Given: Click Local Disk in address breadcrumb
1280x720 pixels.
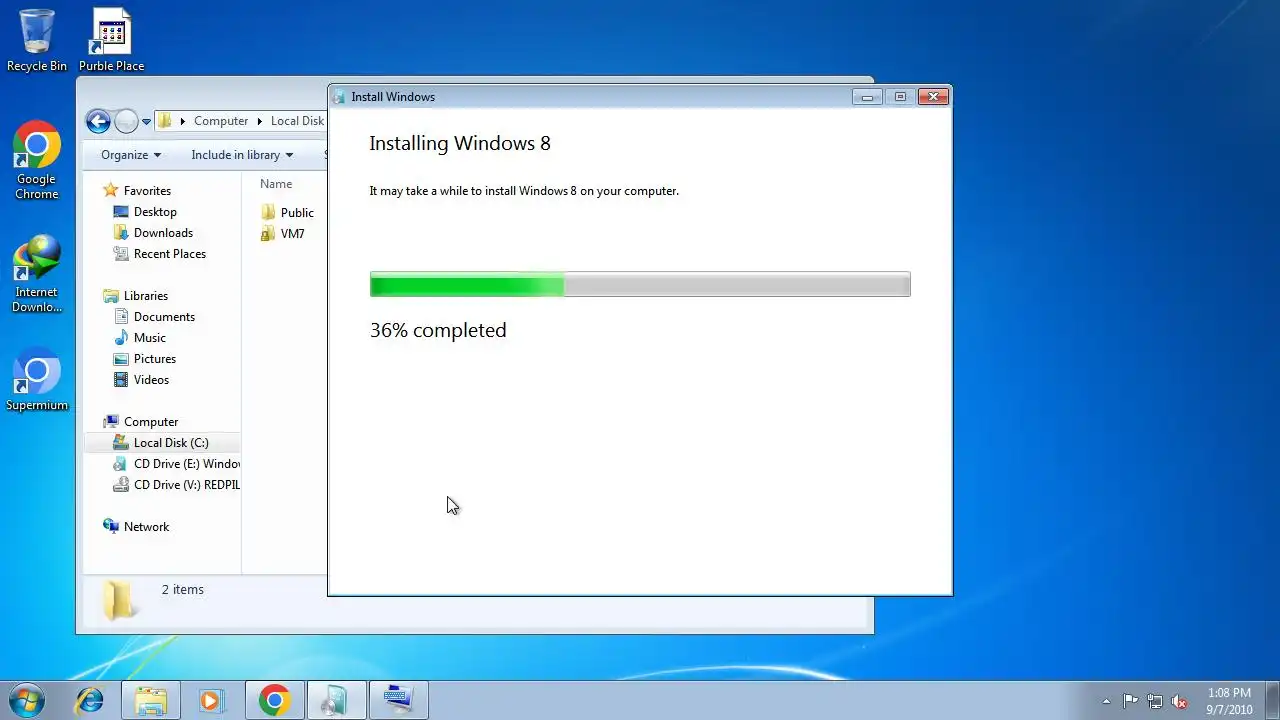Looking at the screenshot, I should [x=297, y=121].
